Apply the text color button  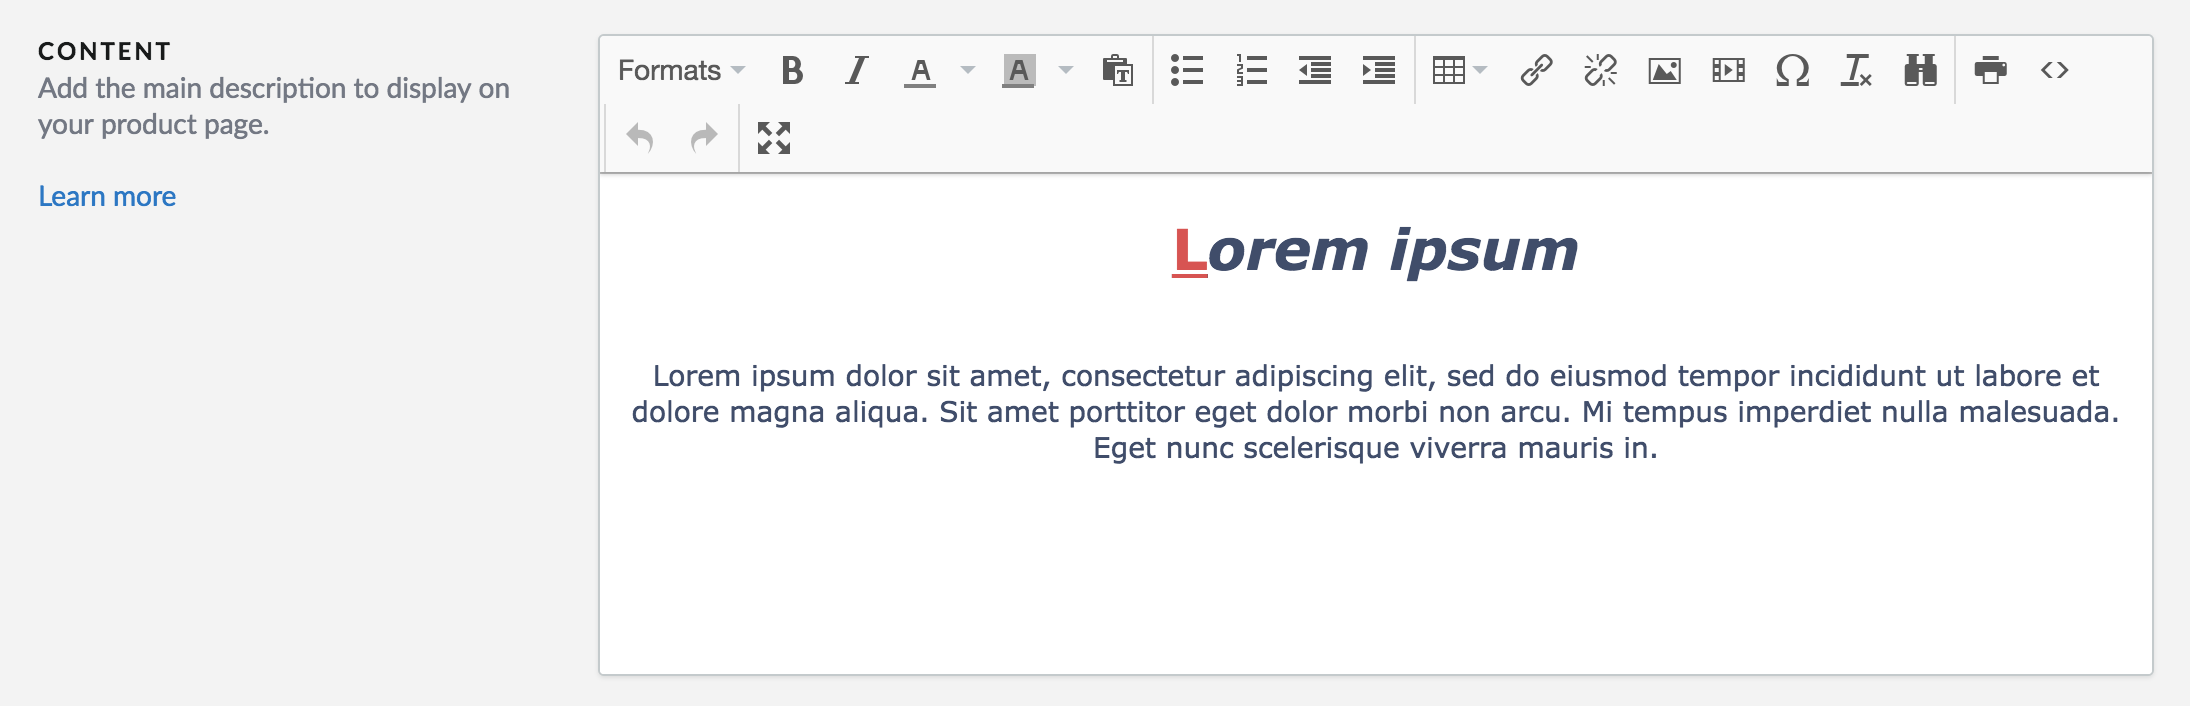click(920, 71)
